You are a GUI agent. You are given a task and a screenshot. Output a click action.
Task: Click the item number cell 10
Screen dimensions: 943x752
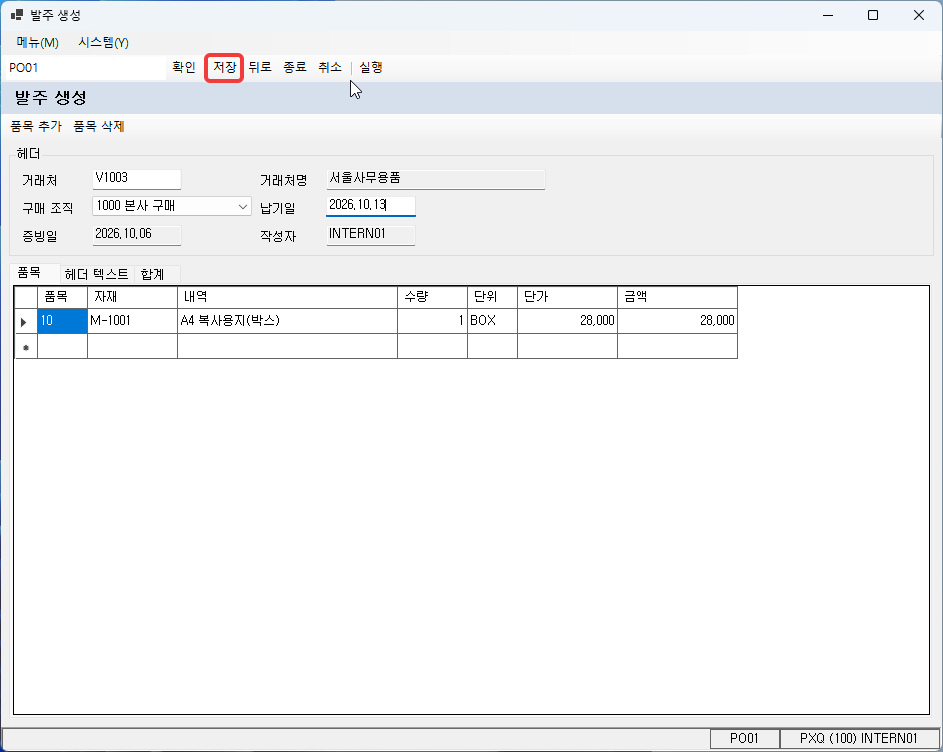coord(63,321)
